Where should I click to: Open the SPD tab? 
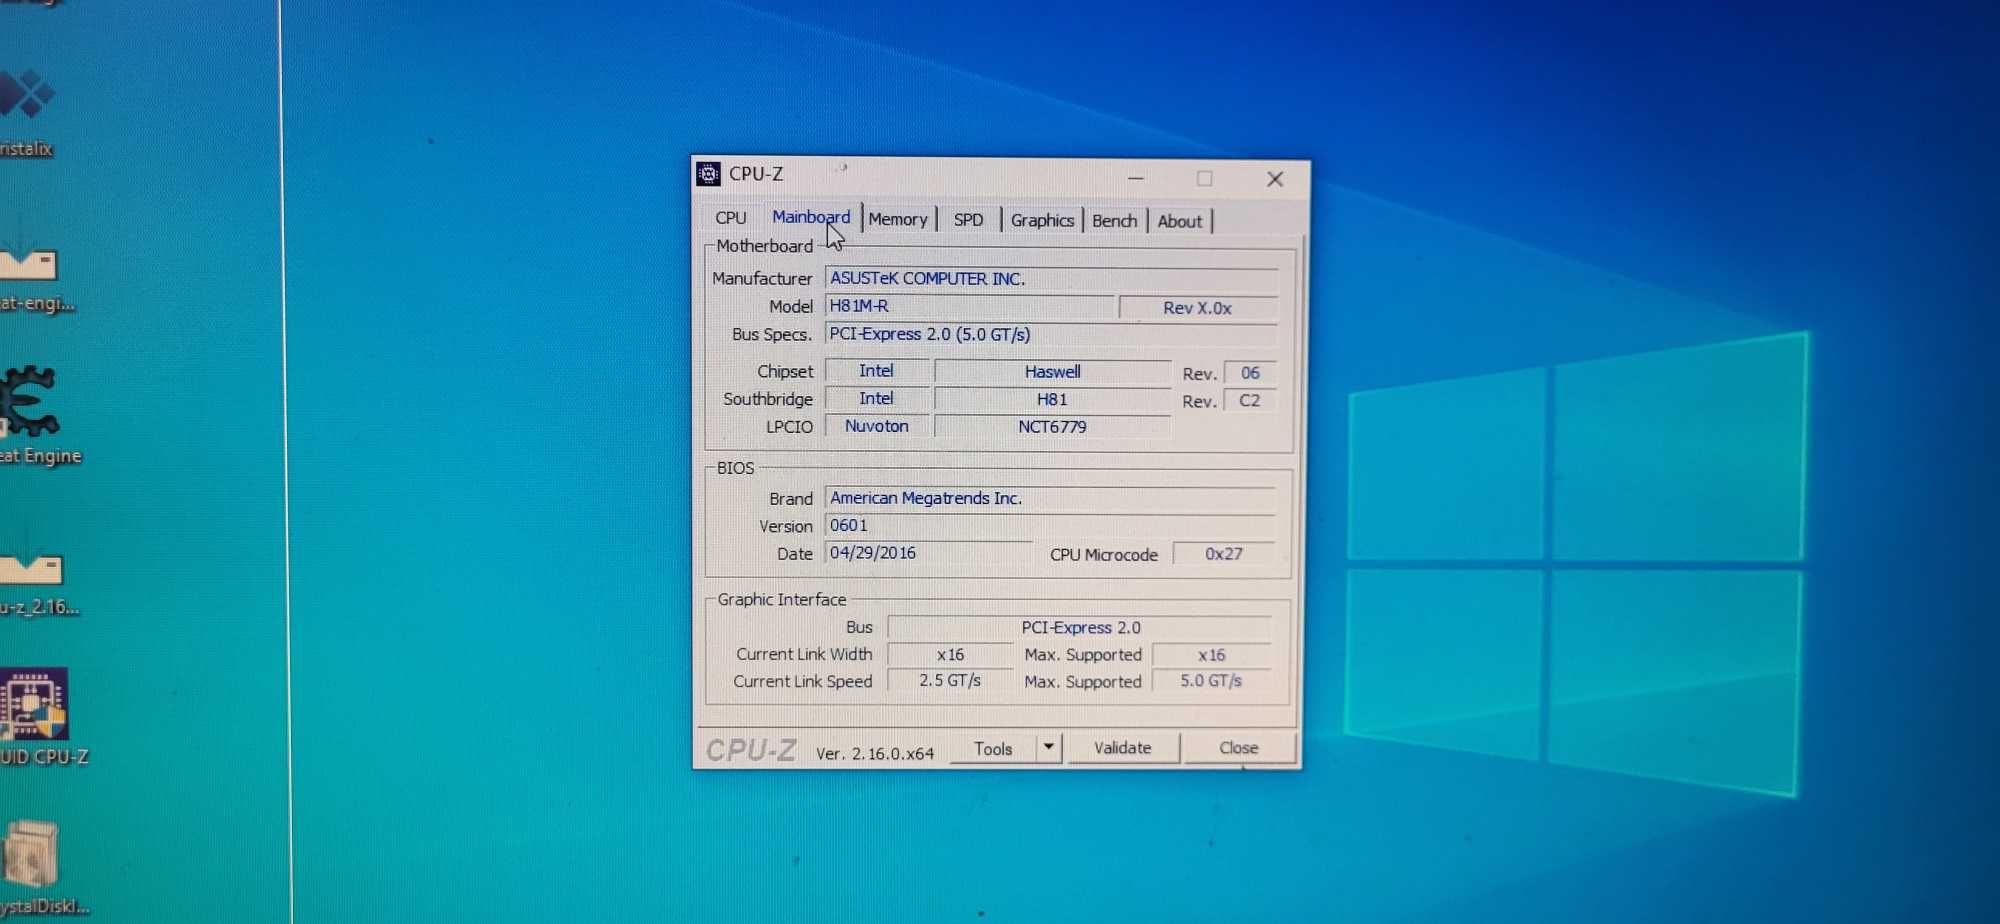pyautogui.click(x=968, y=219)
